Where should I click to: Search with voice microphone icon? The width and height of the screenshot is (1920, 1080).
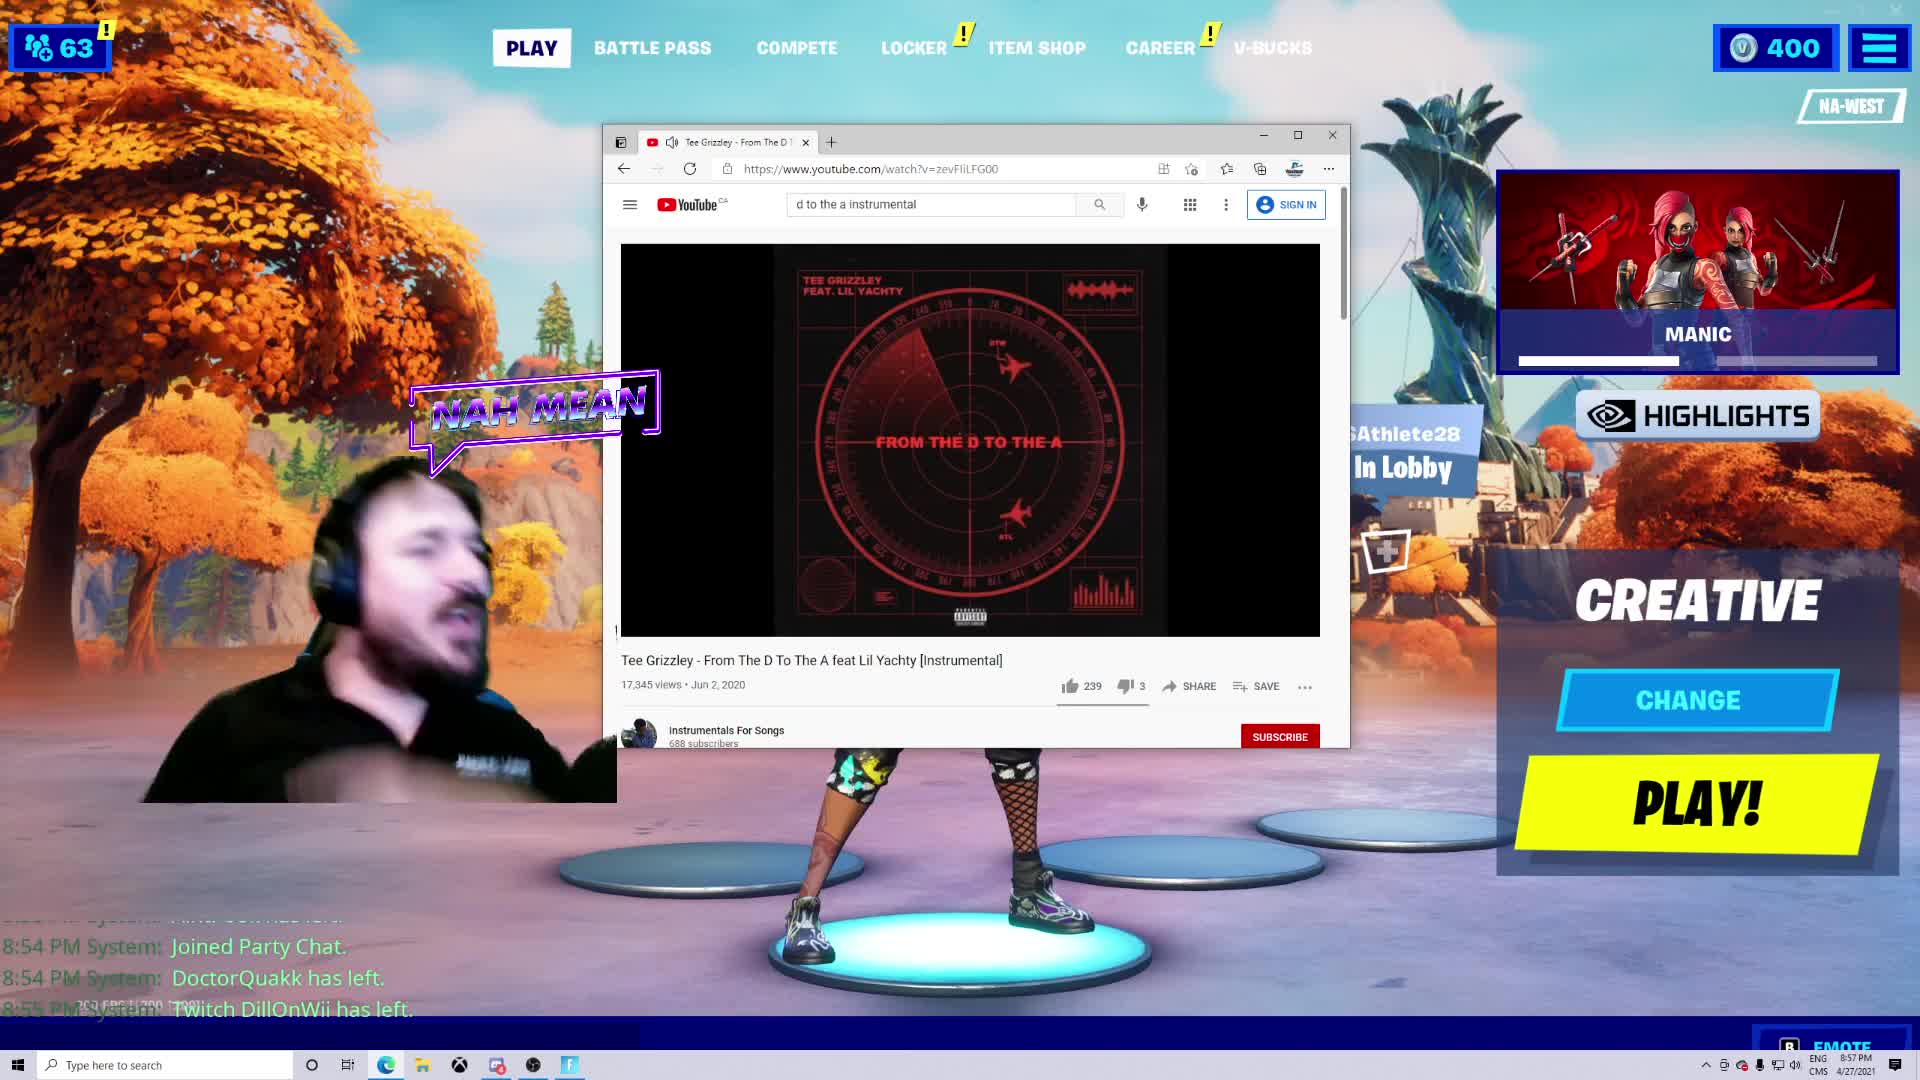[1142, 204]
